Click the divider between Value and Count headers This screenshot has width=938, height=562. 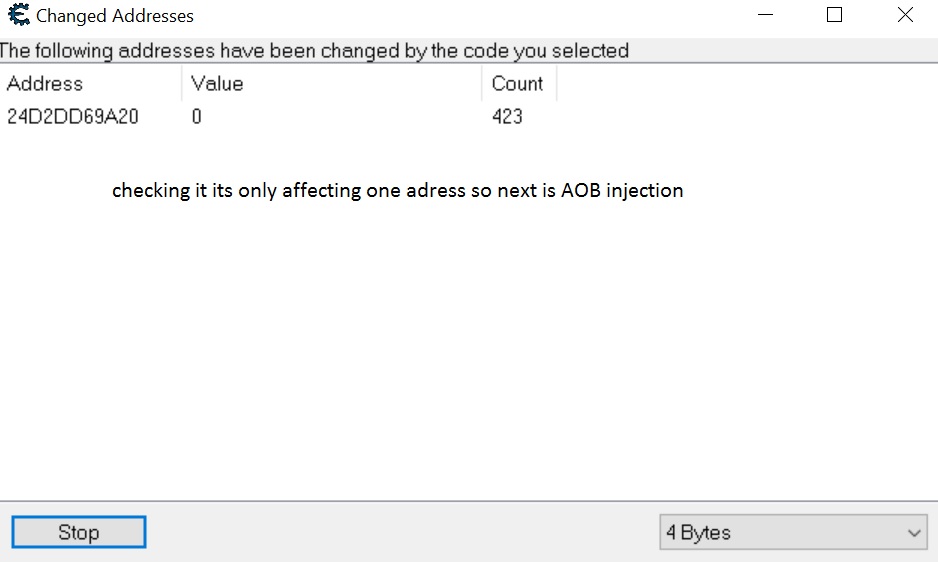click(481, 84)
